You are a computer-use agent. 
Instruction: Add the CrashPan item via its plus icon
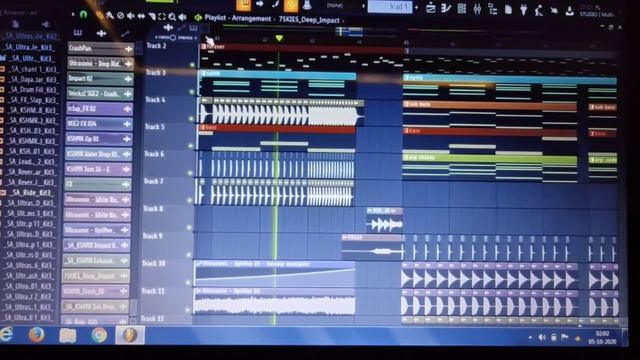pos(129,49)
